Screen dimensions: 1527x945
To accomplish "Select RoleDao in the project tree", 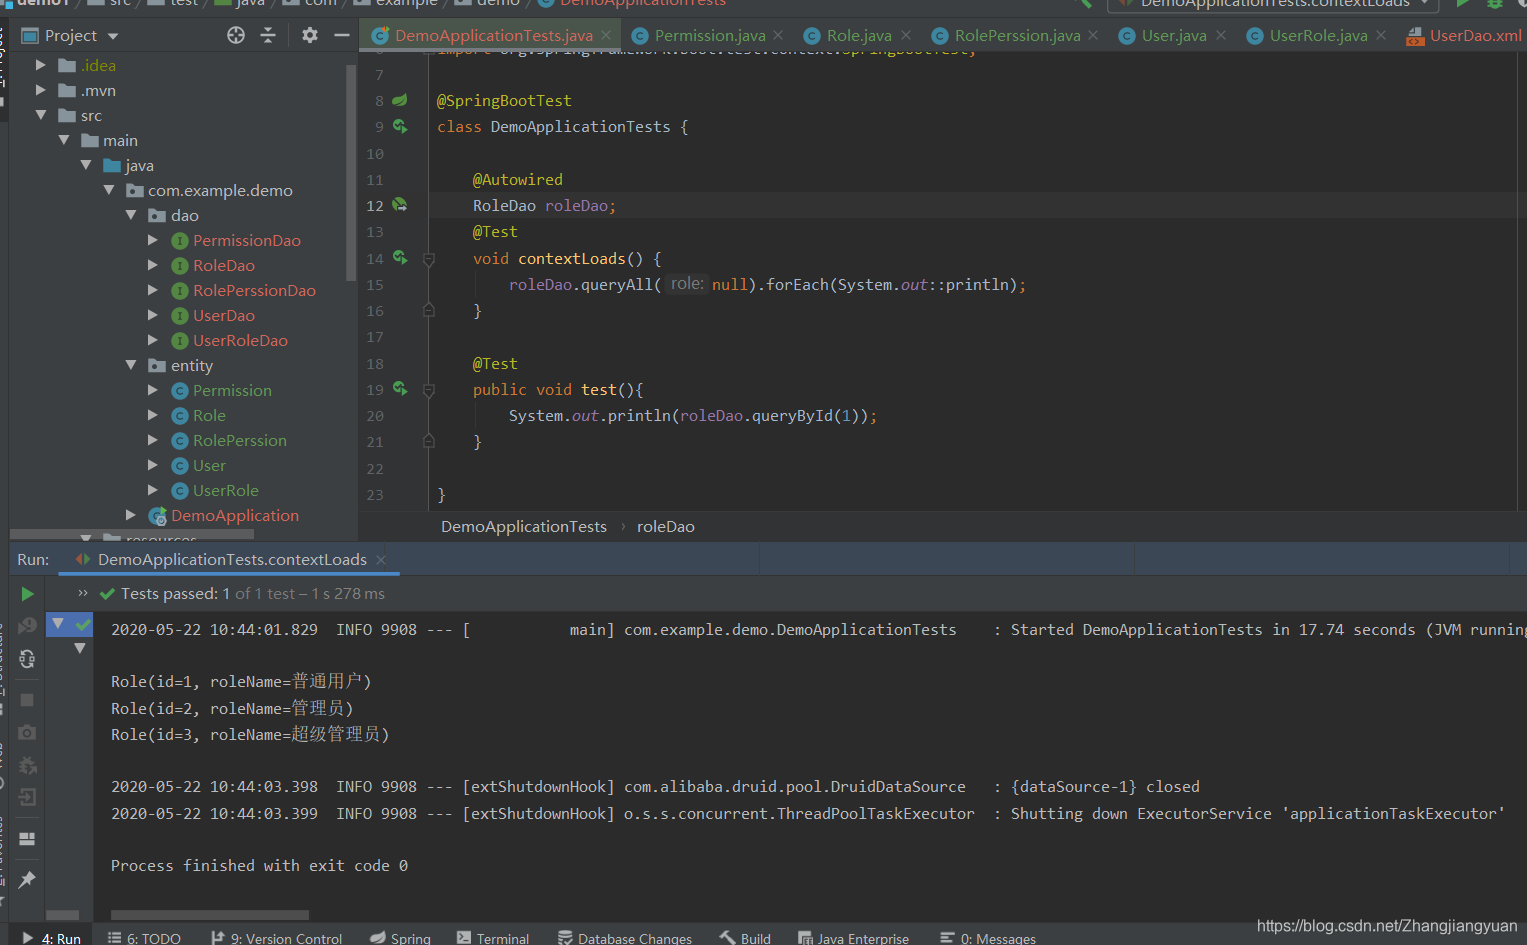I will 224,265.
